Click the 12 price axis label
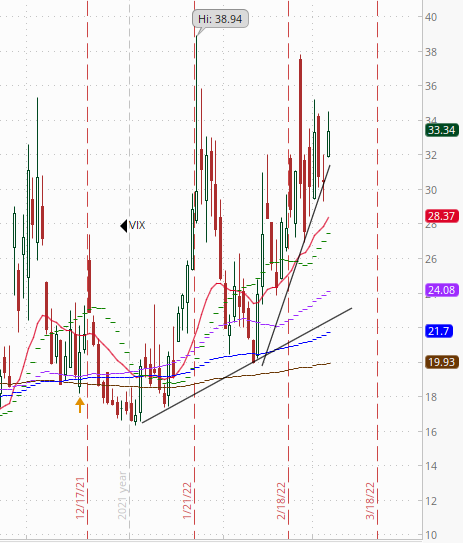Screen dimensions: 463x543 pyautogui.click(x=431, y=501)
